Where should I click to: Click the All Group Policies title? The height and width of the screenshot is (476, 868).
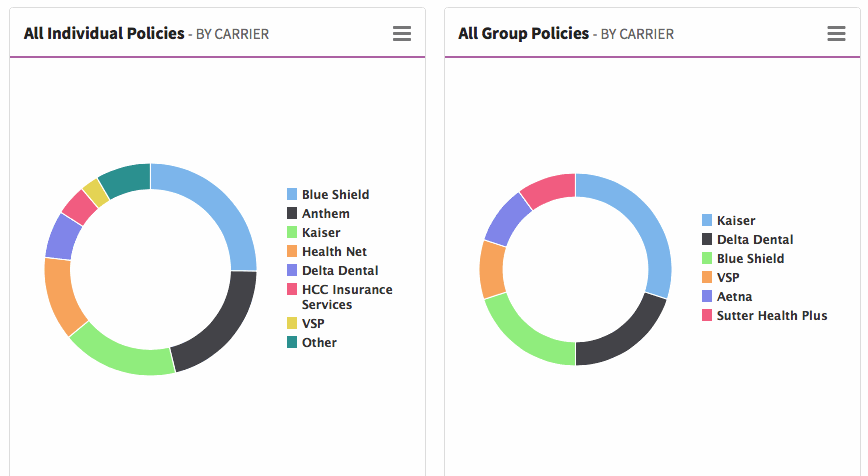coord(523,34)
